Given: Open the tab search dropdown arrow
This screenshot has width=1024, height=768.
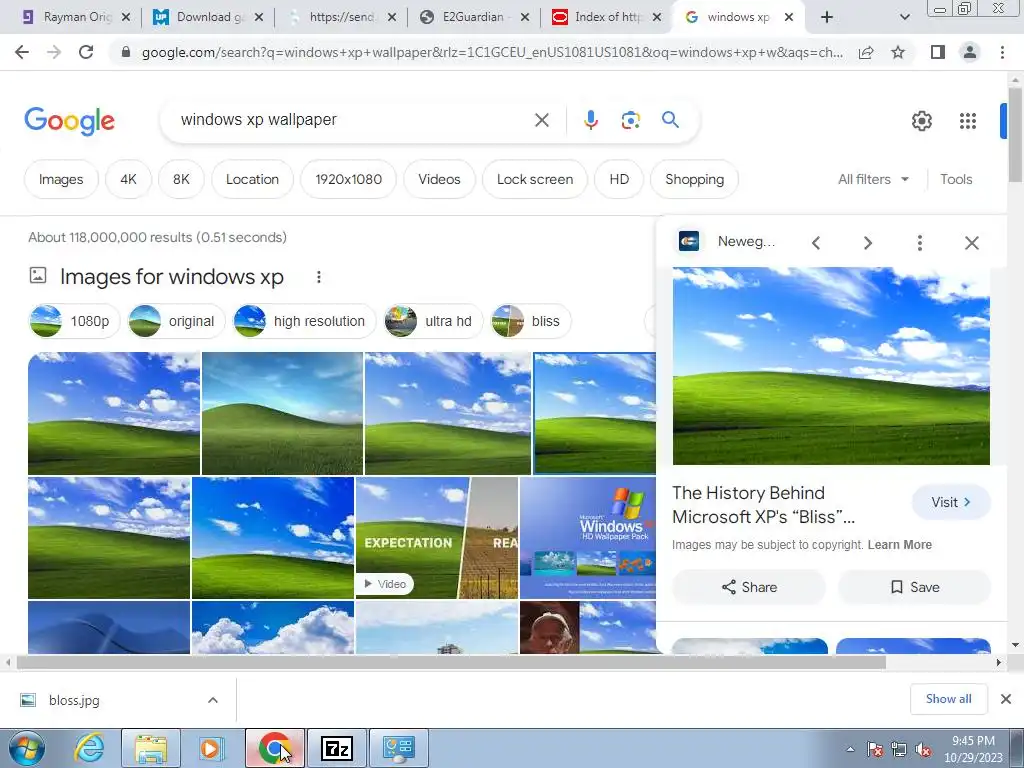Looking at the screenshot, I should point(904,17).
